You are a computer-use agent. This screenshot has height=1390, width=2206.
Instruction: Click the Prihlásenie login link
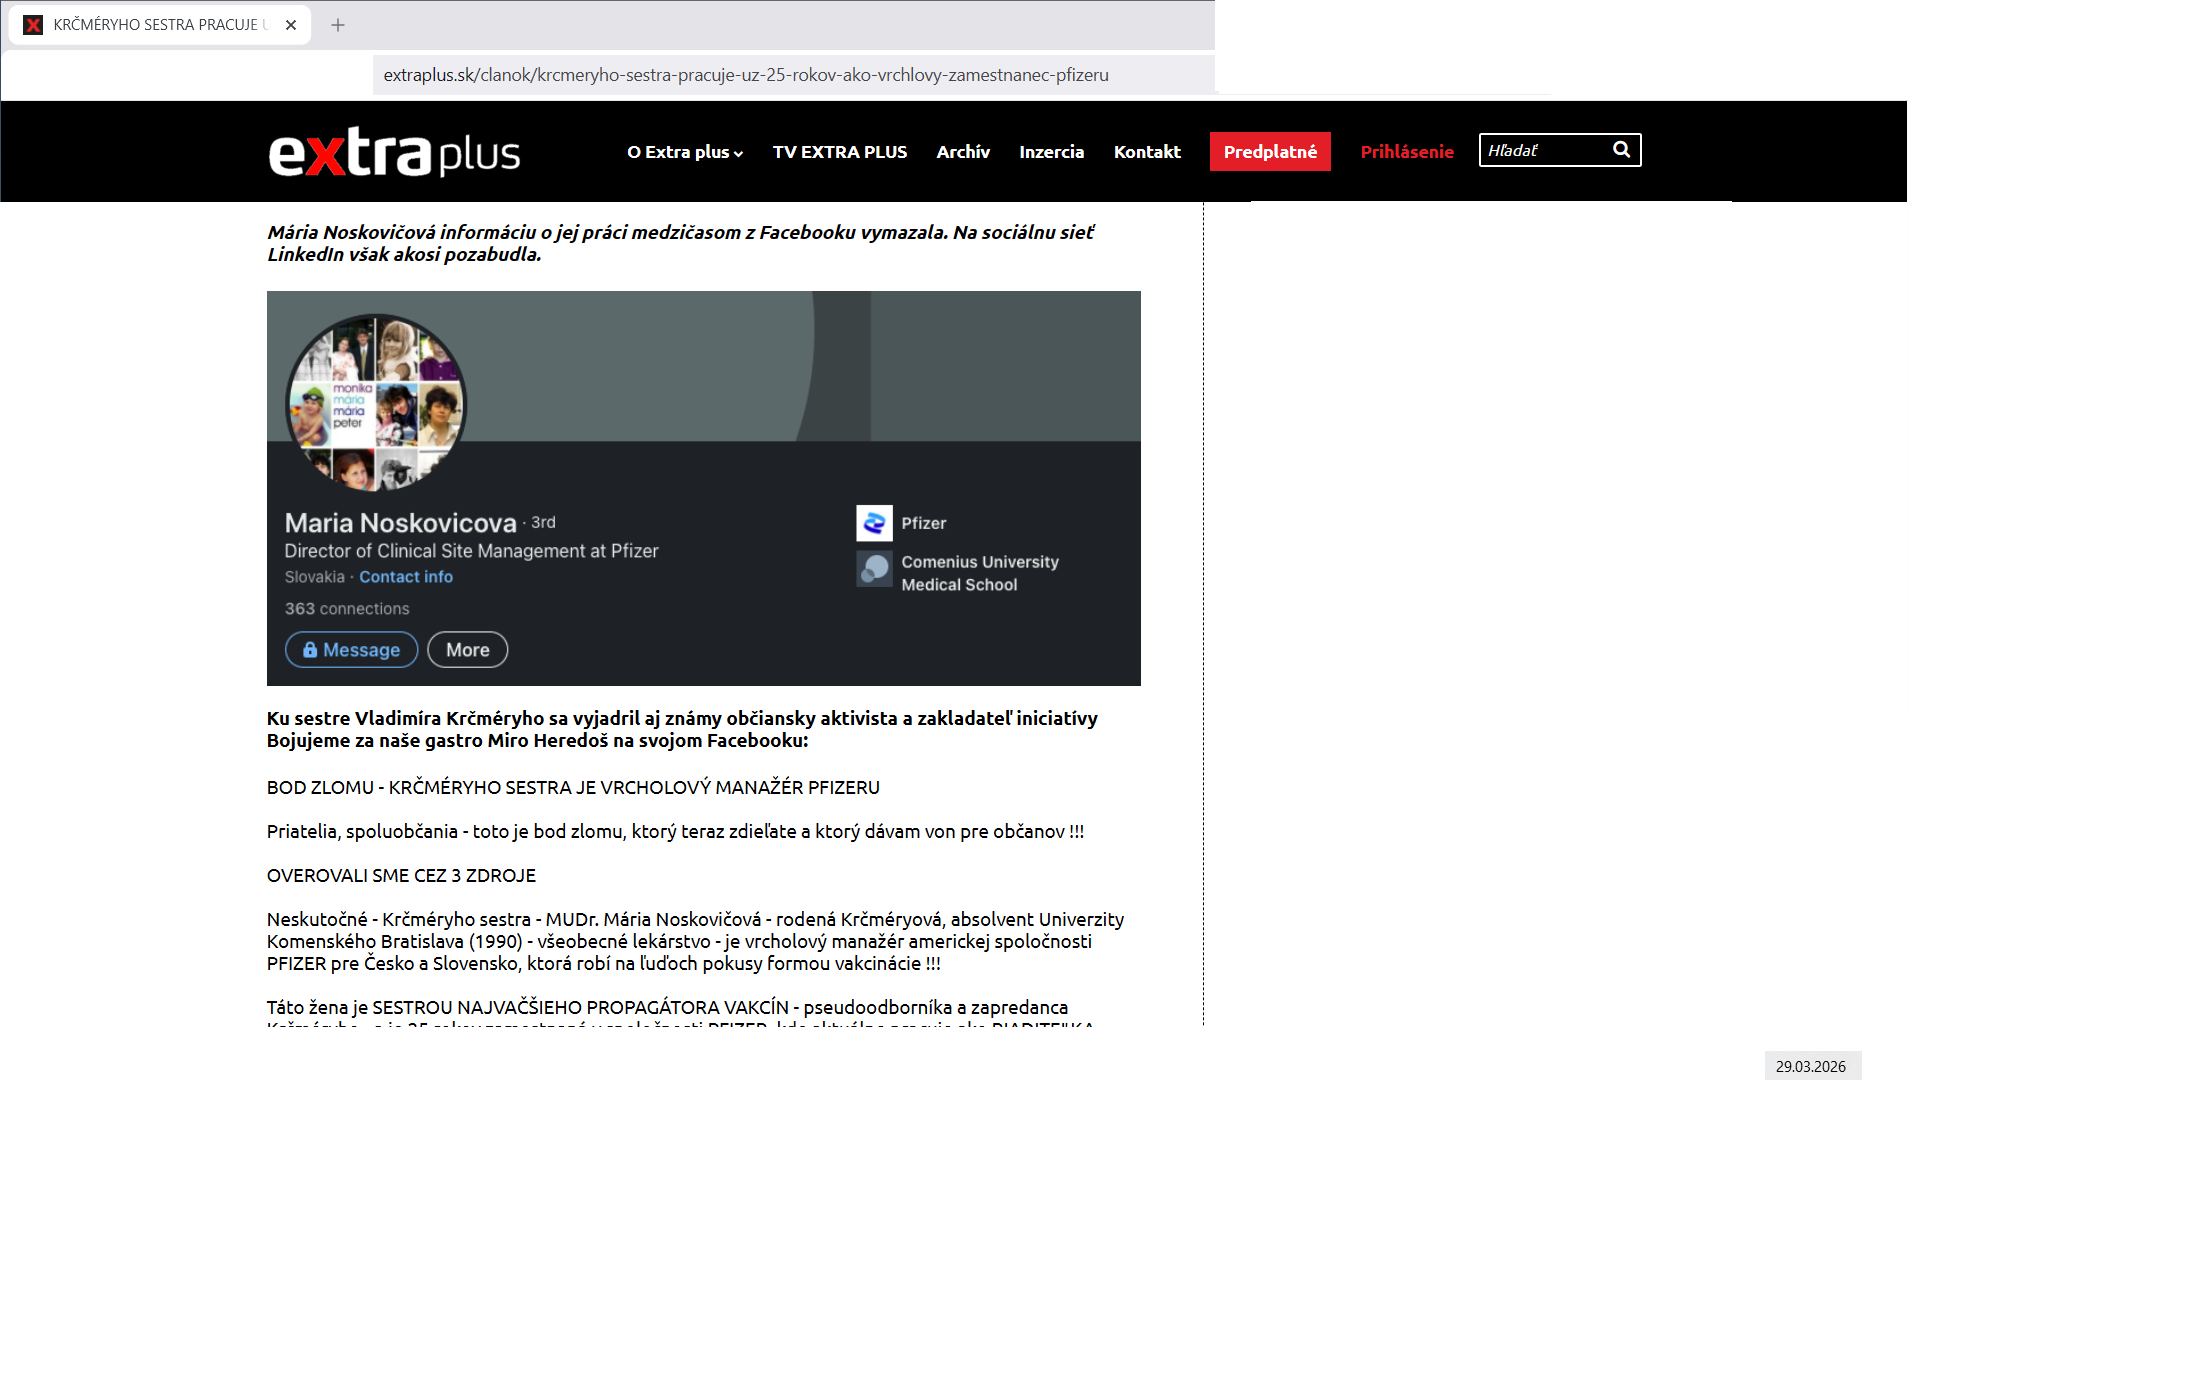click(1406, 152)
